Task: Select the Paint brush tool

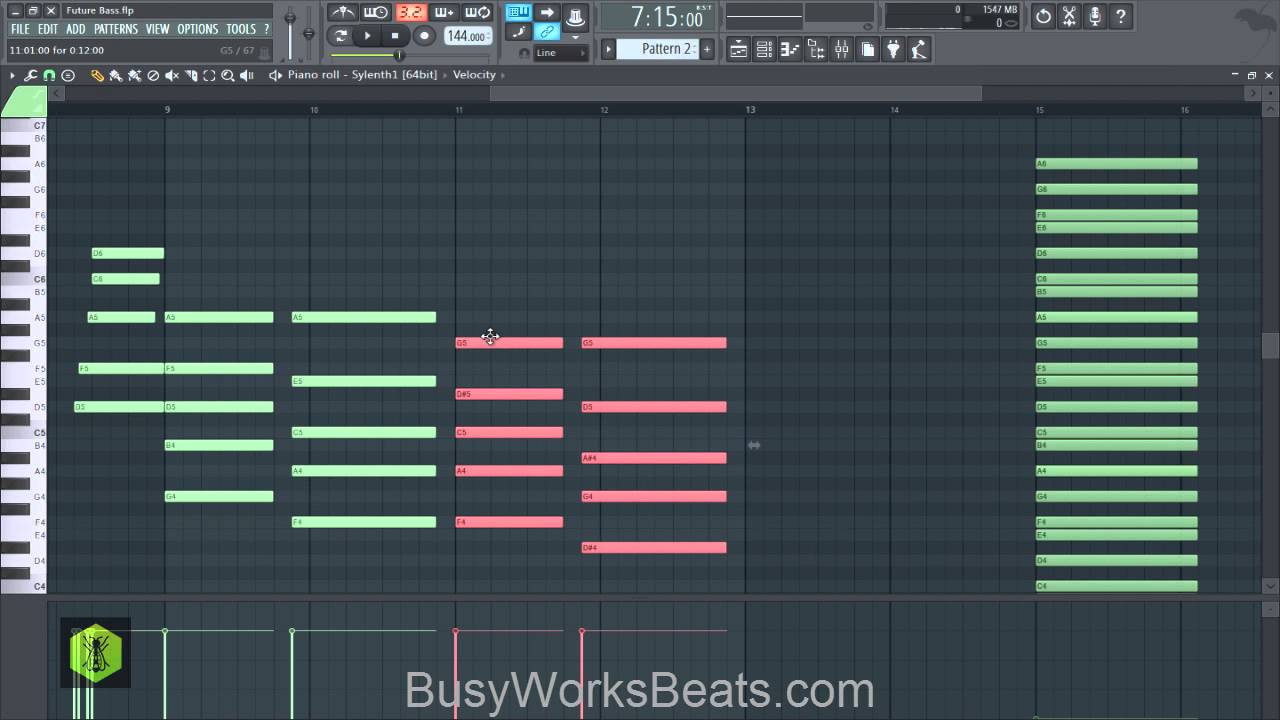Action: [x=115, y=75]
